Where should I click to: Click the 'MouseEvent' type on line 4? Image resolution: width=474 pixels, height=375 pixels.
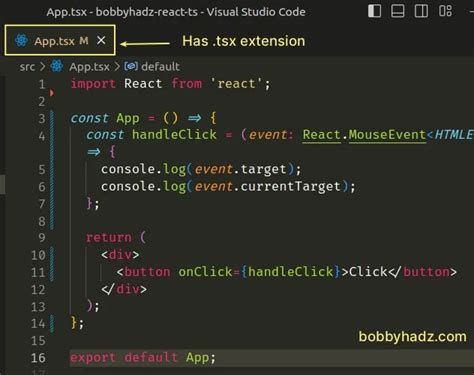pos(387,135)
